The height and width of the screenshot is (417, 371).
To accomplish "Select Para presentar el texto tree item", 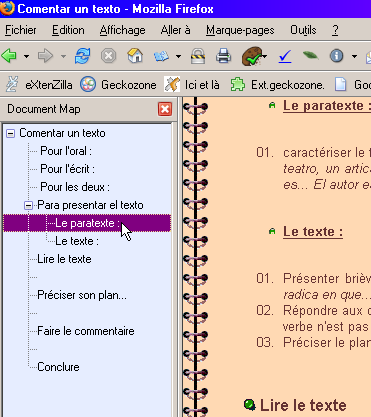I will (x=90, y=205).
